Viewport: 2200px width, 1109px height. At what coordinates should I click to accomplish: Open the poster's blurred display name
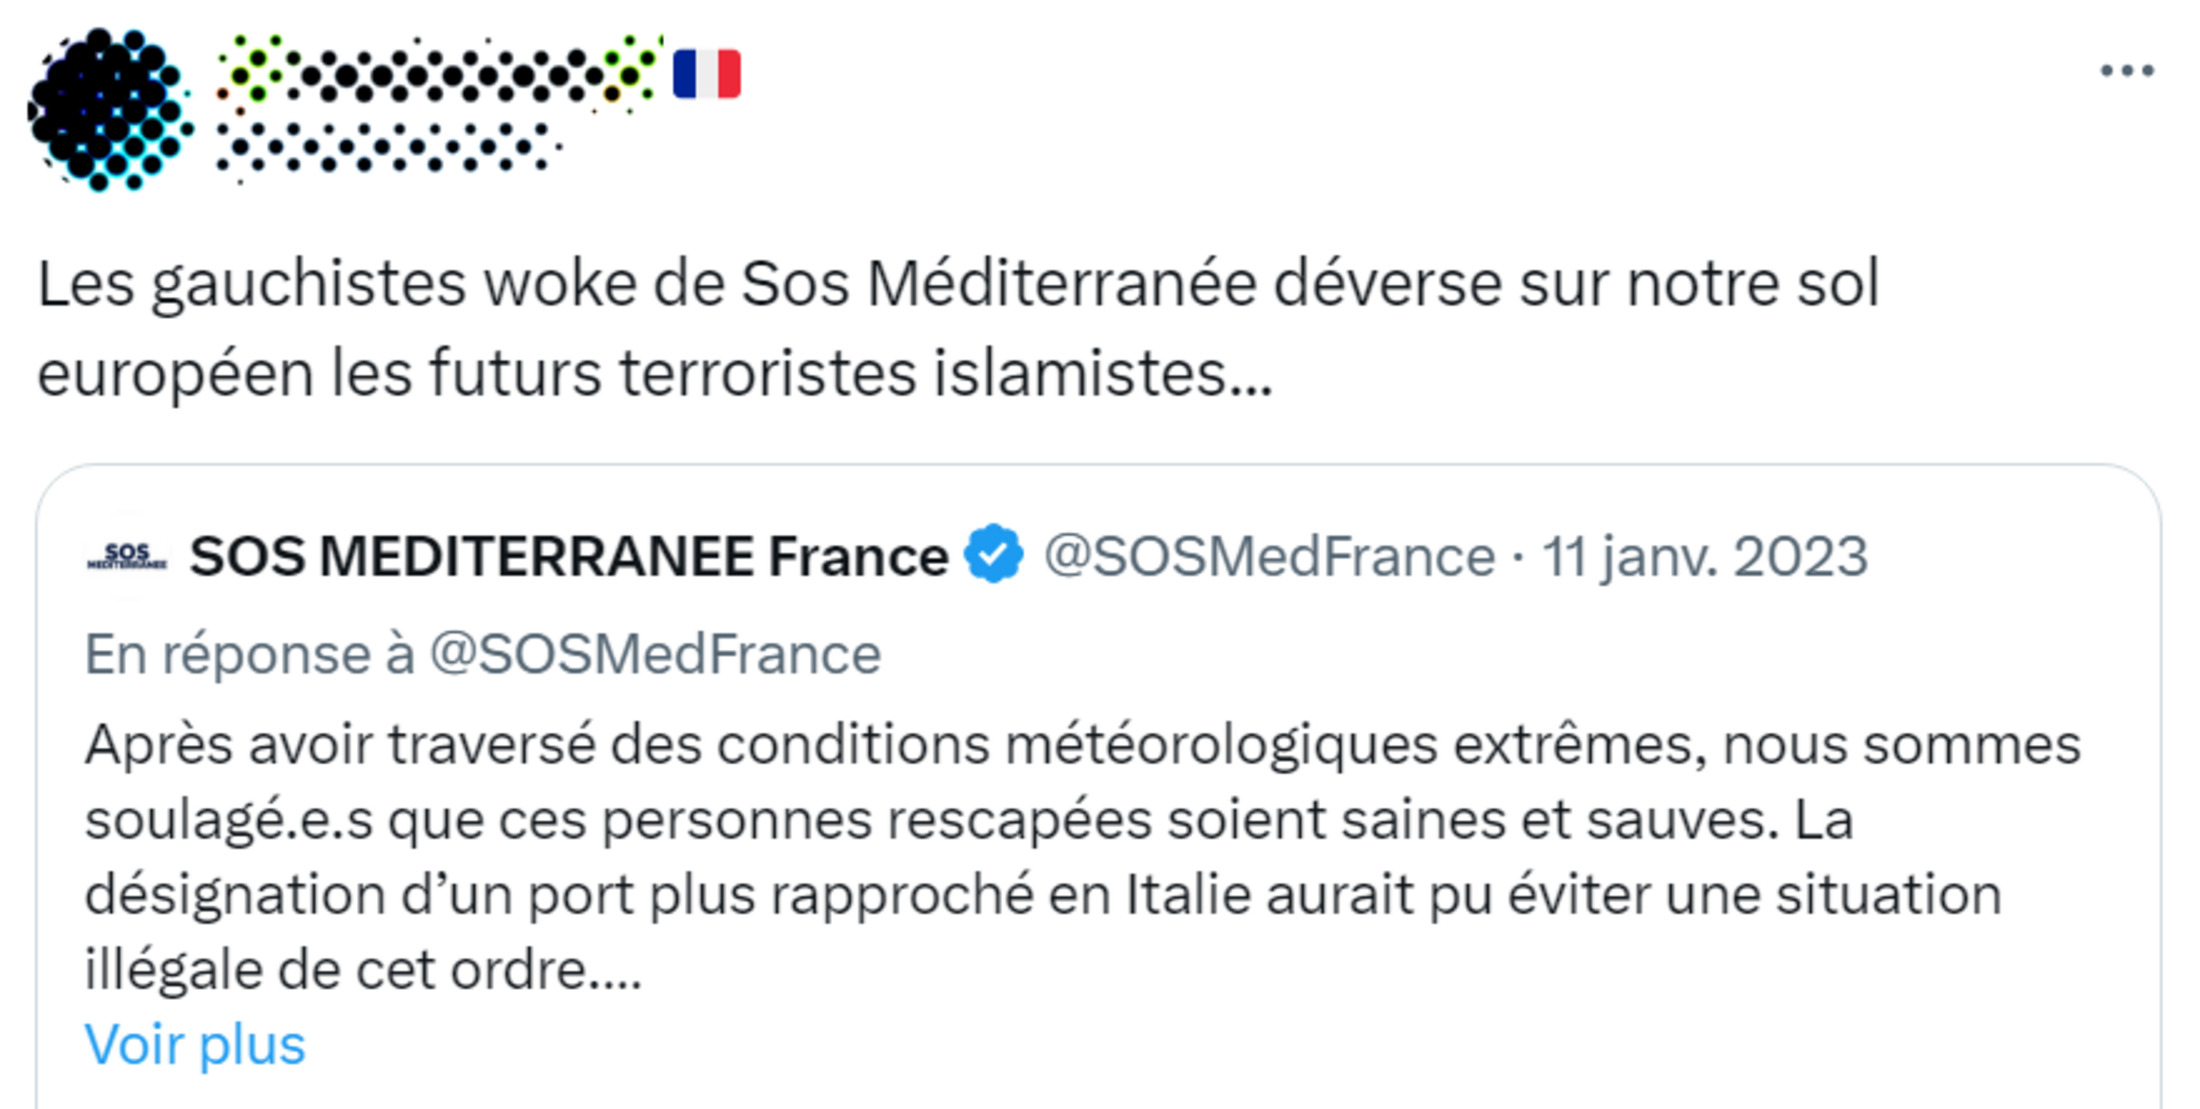click(440, 72)
